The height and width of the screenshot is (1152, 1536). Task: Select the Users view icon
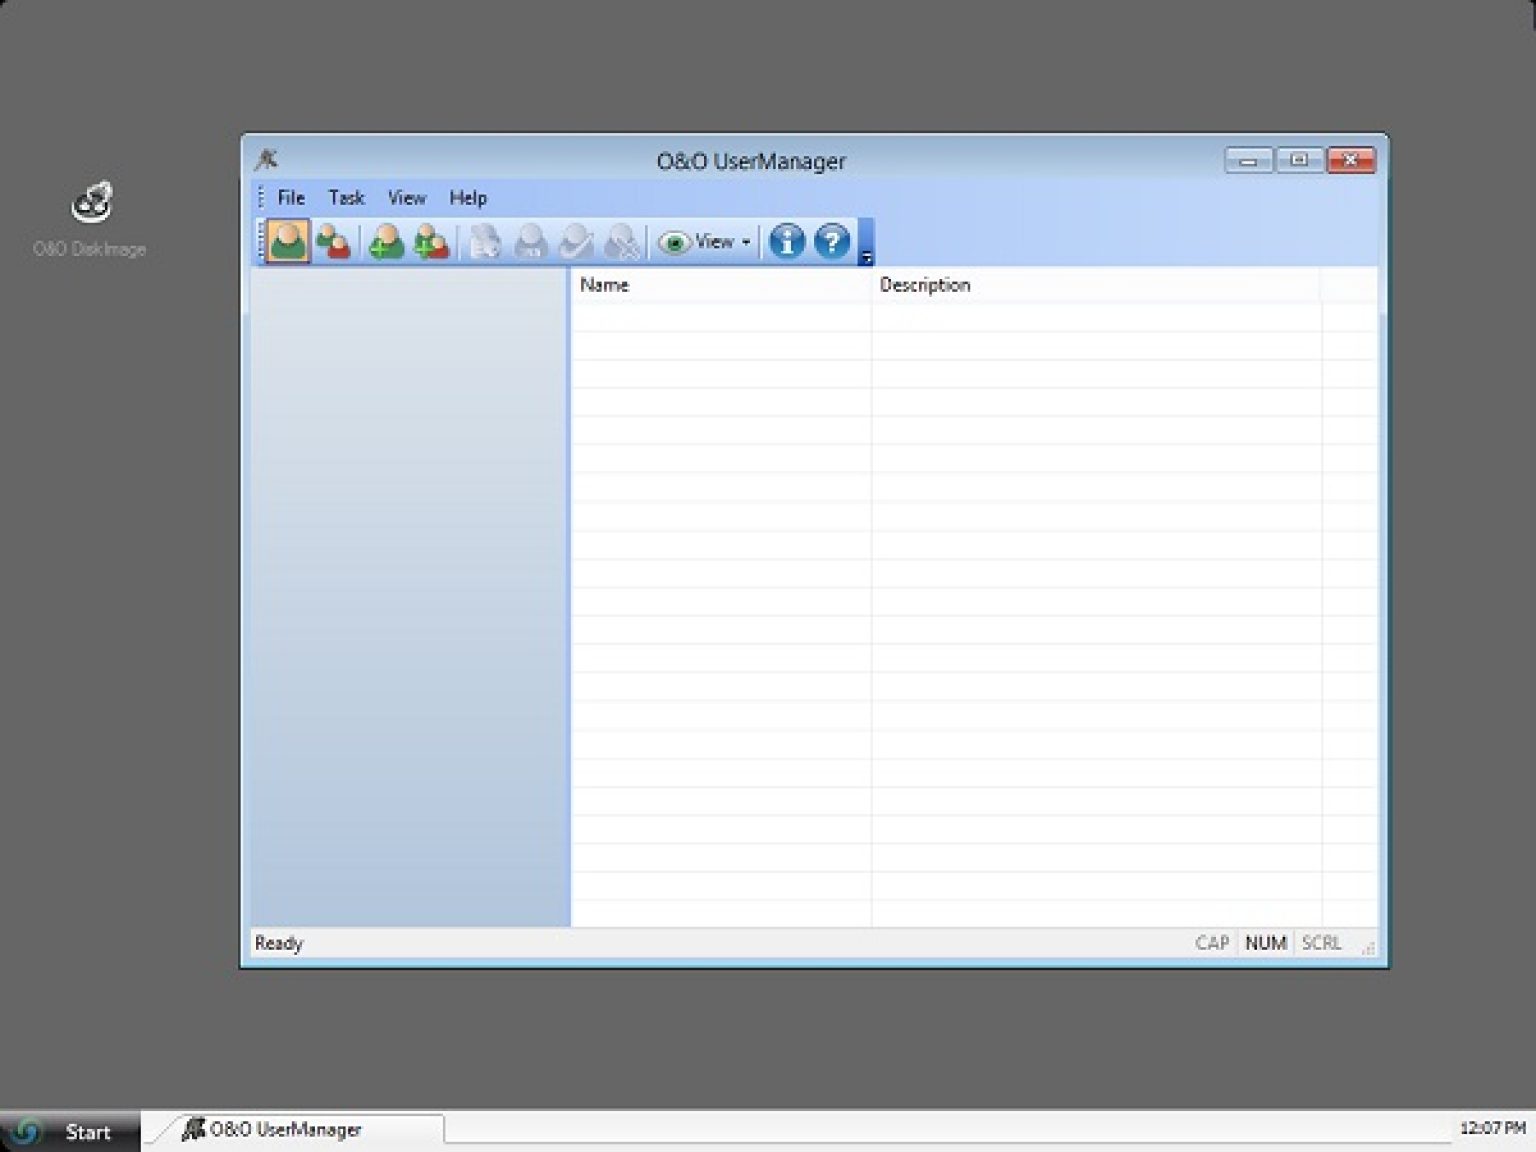[288, 241]
